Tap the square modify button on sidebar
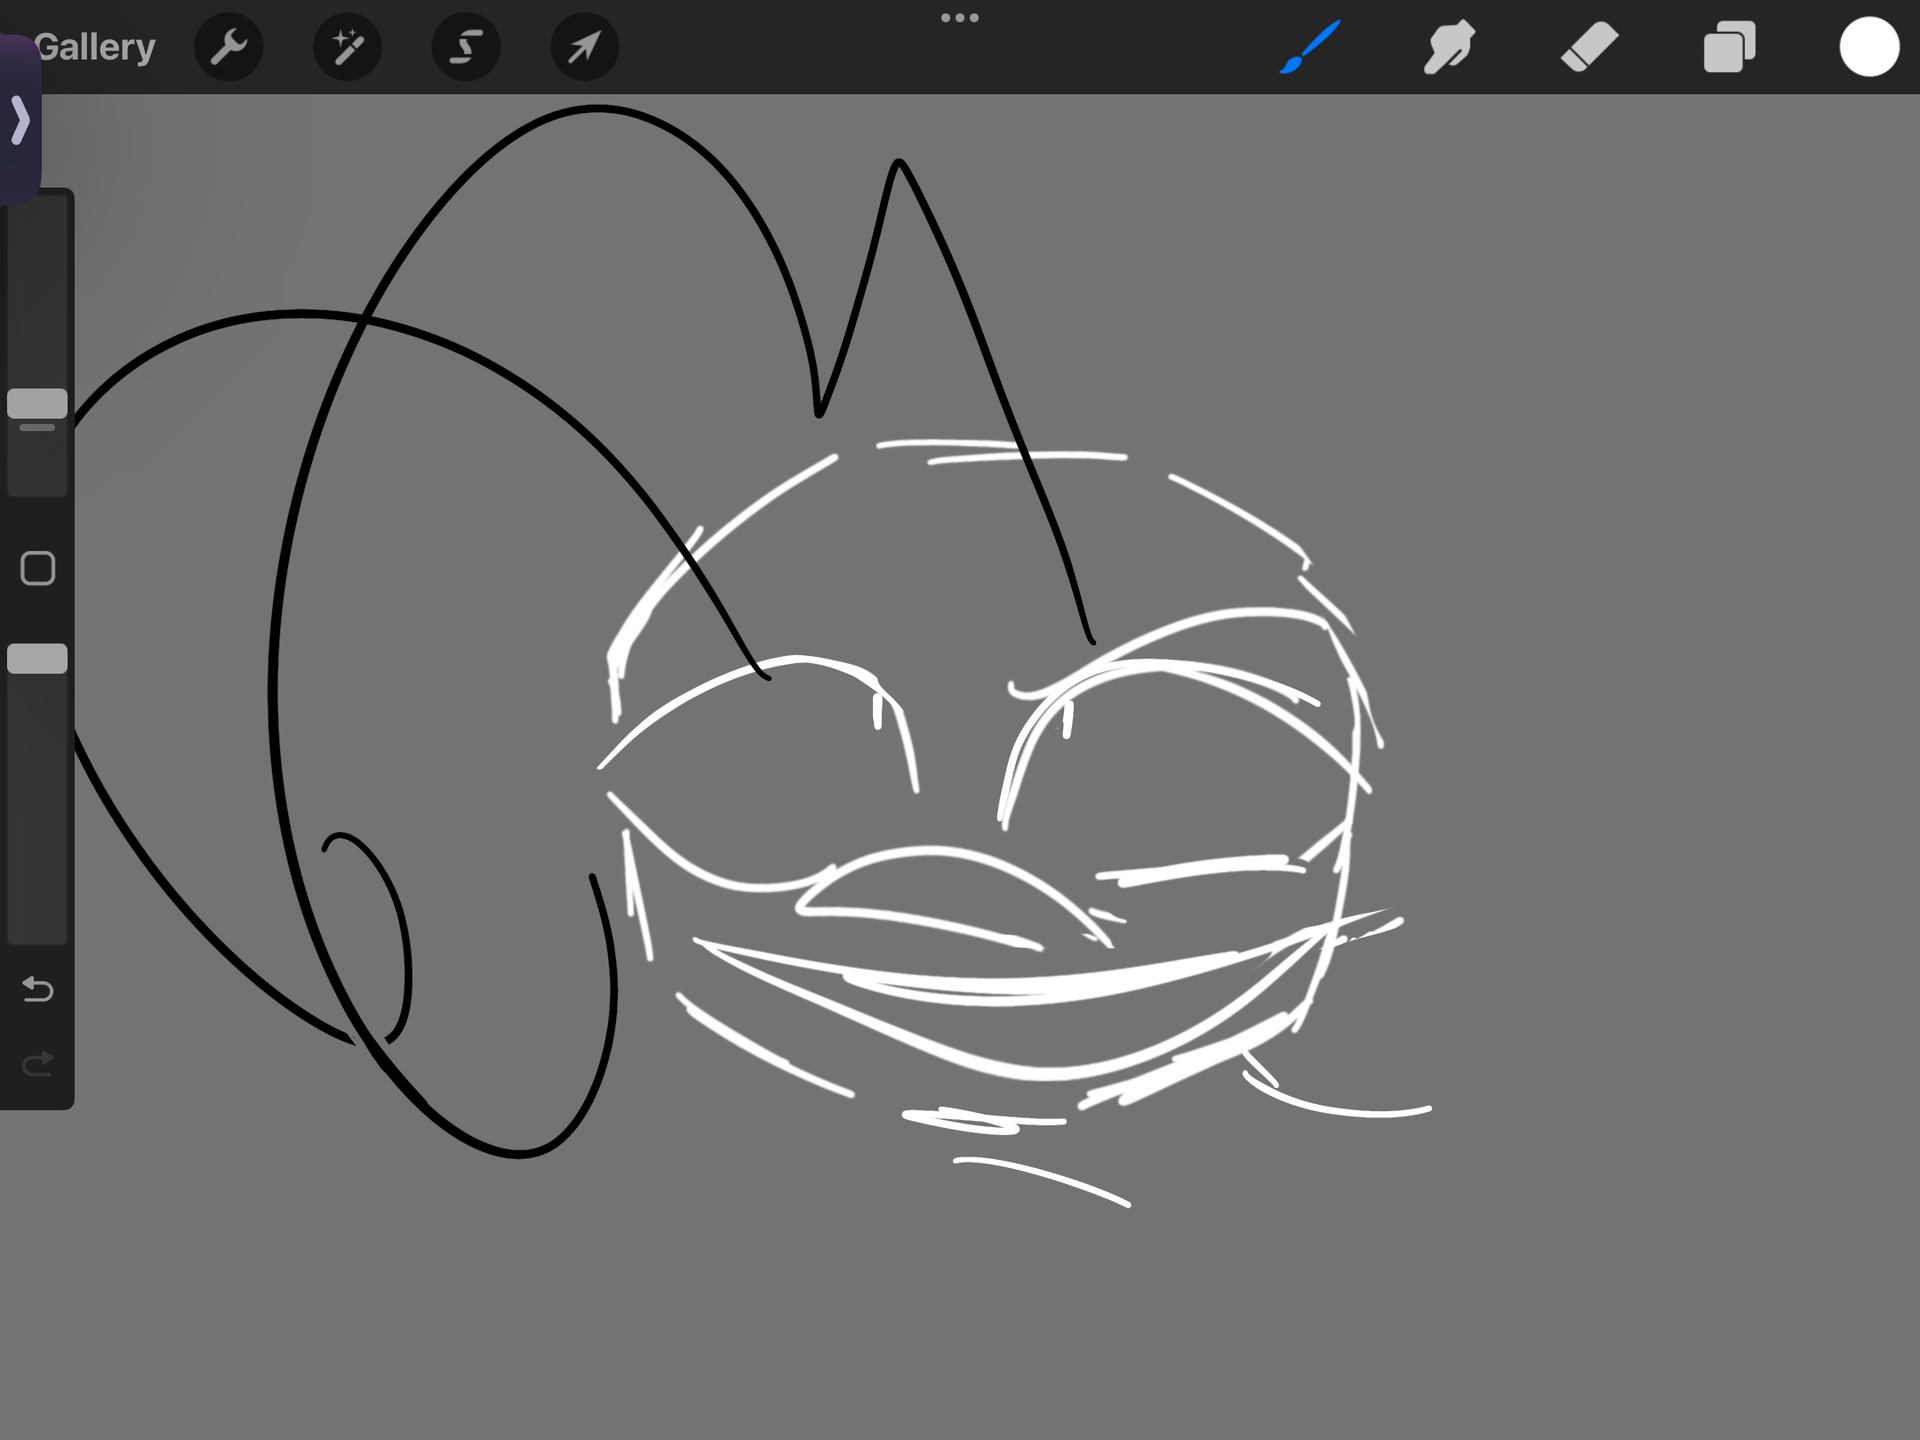This screenshot has width=1920, height=1440. (38, 569)
